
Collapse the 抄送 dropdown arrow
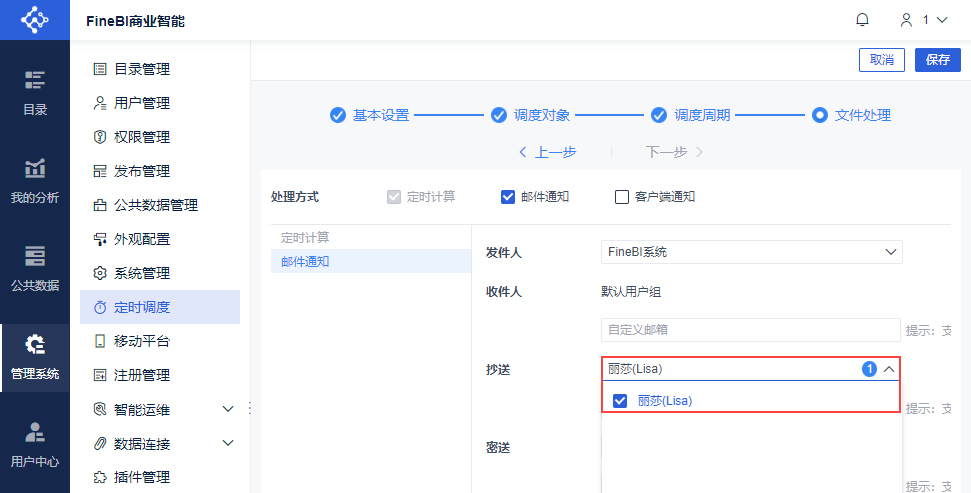tap(889, 369)
